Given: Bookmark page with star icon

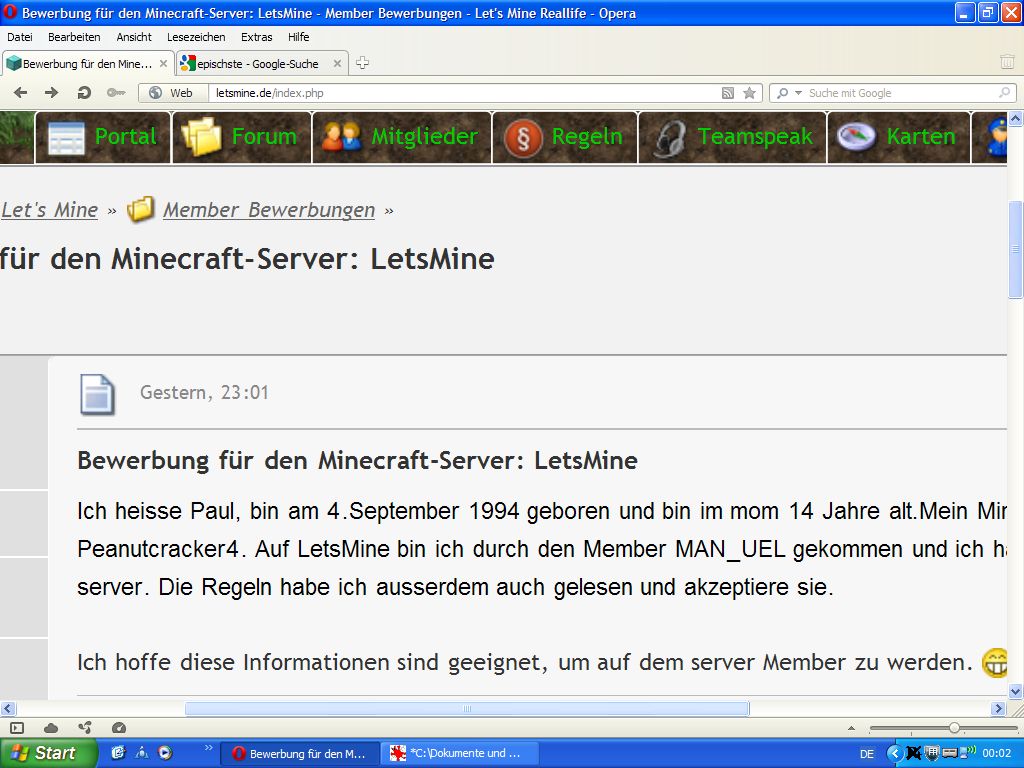Looking at the screenshot, I should coord(749,93).
